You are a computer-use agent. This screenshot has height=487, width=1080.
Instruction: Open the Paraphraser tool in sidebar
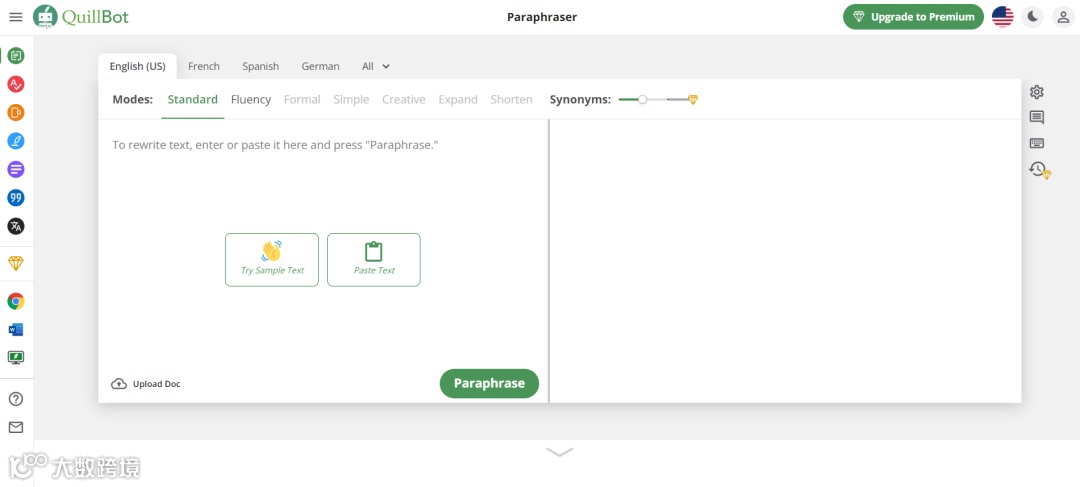[x=16, y=56]
